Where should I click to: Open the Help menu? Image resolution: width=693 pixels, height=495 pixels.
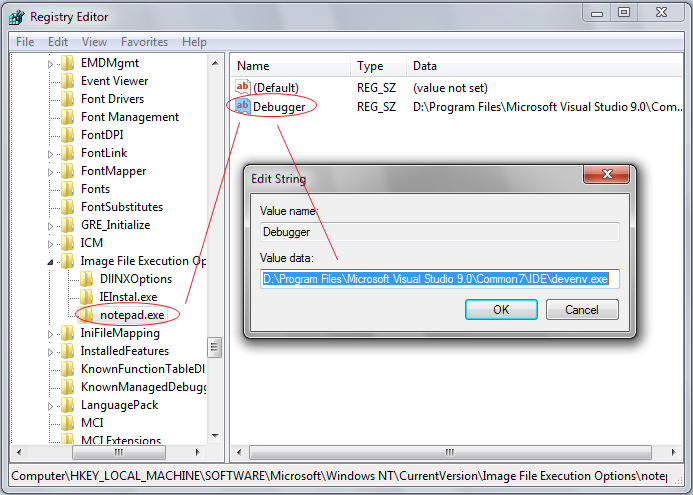pos(194,42)
